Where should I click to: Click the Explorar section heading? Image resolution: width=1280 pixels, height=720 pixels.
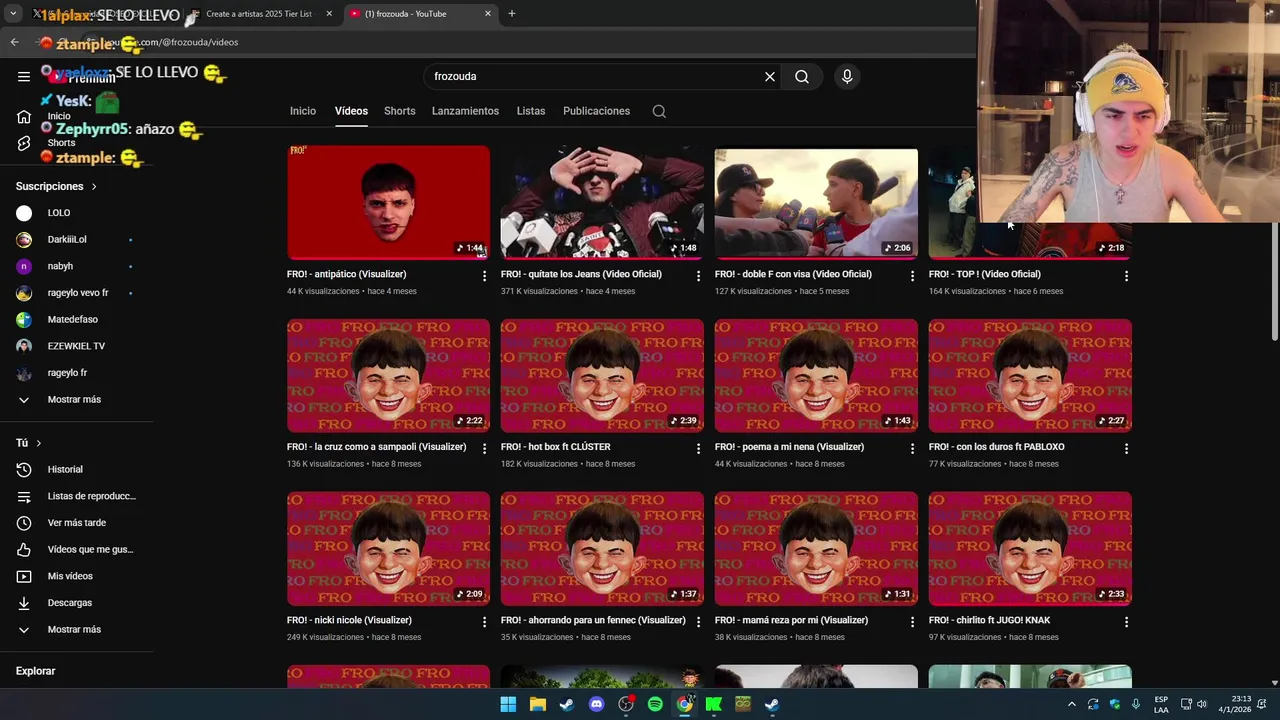tap(35, 671)
